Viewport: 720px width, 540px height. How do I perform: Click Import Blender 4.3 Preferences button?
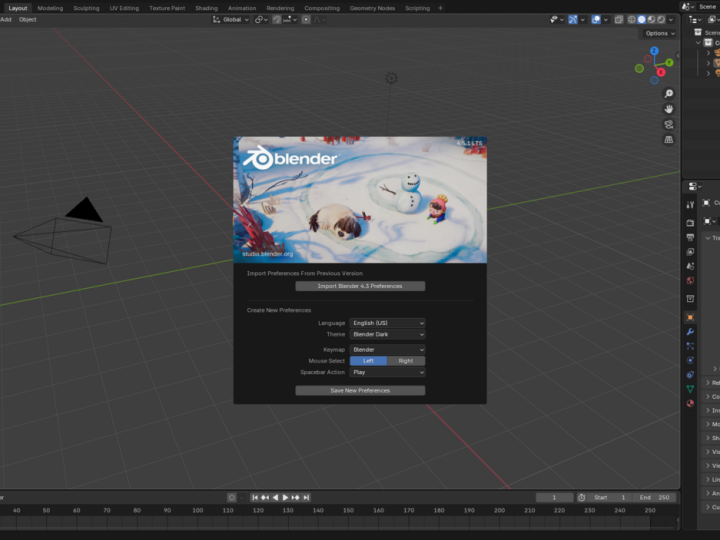[360, 286]
